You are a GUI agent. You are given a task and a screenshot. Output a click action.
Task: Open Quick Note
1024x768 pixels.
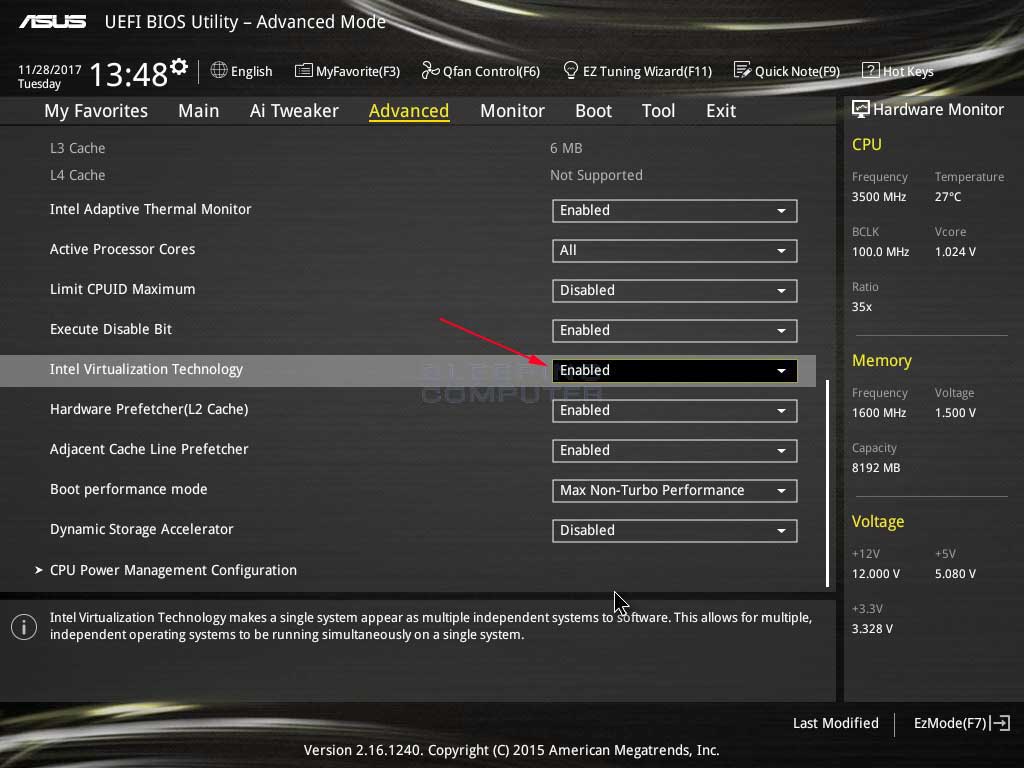click(787, 71)
